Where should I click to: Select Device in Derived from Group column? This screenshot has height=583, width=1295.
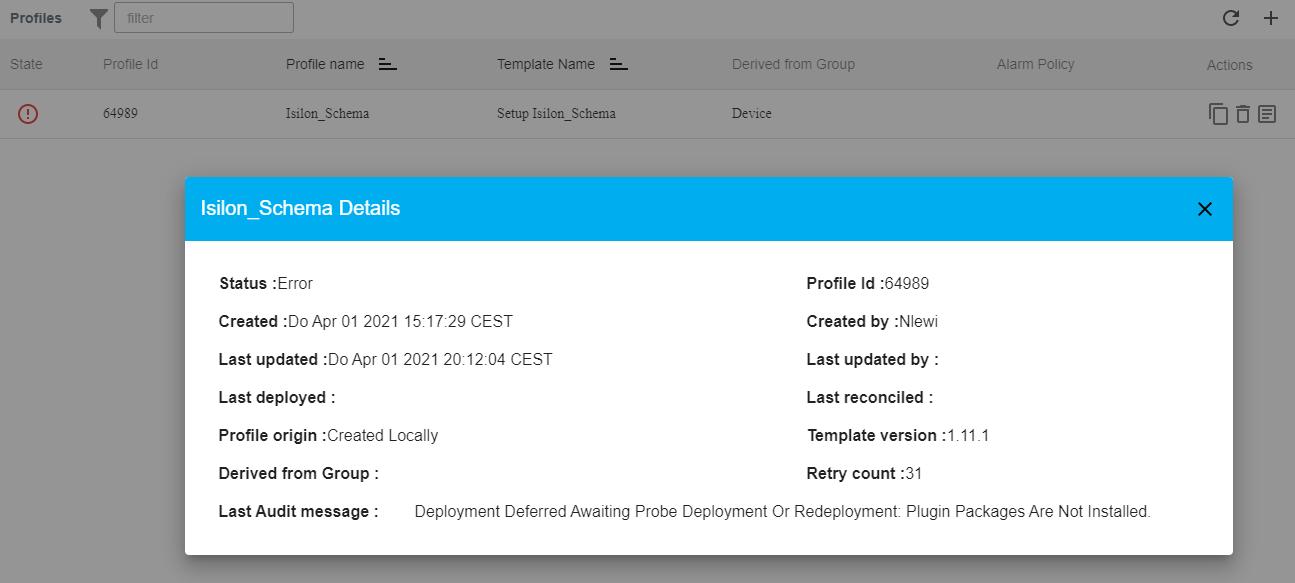click(x=752, y=114)
